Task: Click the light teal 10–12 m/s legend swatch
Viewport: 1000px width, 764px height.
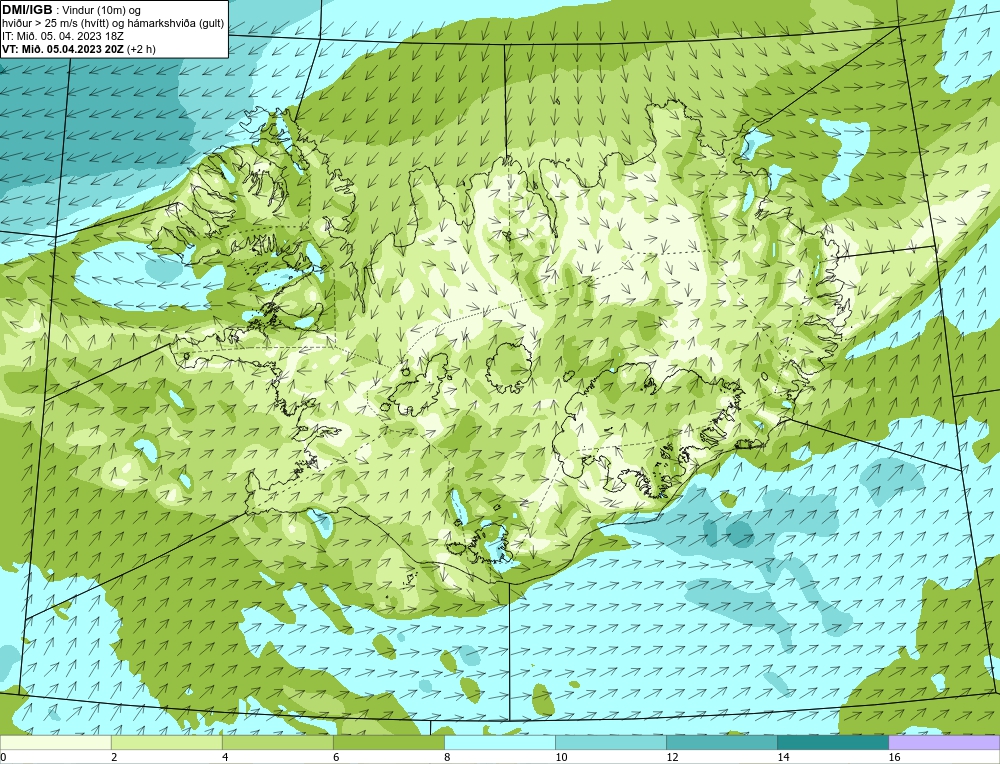Action: click(x=611, y=742)
